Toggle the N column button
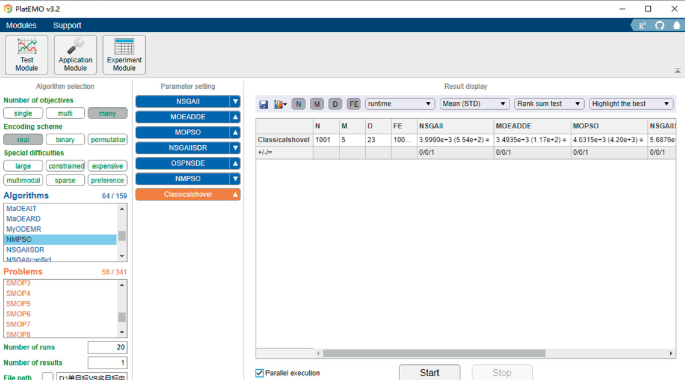The image size is (685, 380). pos(298,104)
